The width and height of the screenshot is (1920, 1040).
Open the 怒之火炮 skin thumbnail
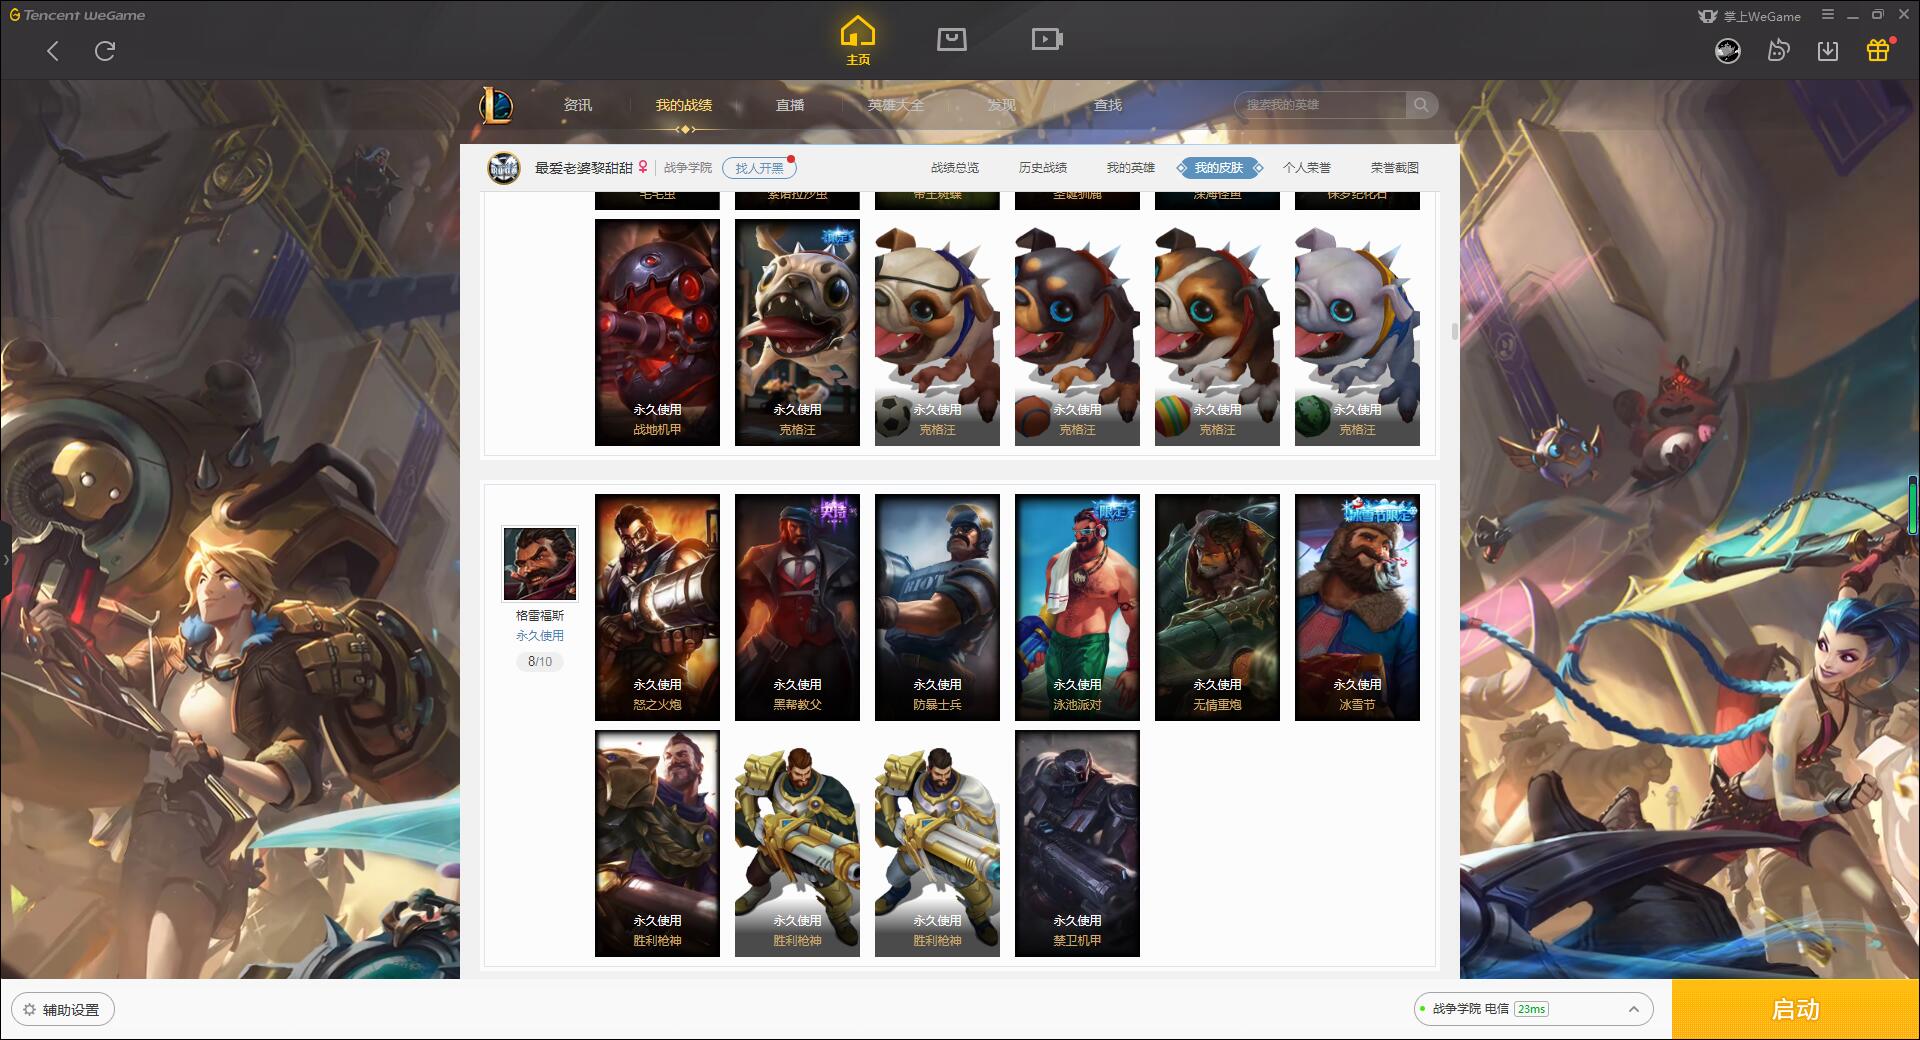(657, 608)
